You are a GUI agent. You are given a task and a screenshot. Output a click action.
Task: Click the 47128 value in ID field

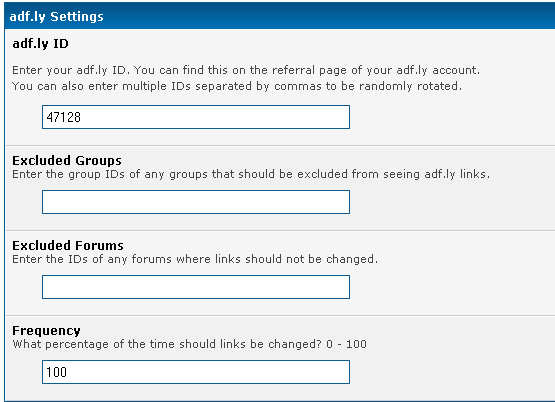tap(64, 117)
